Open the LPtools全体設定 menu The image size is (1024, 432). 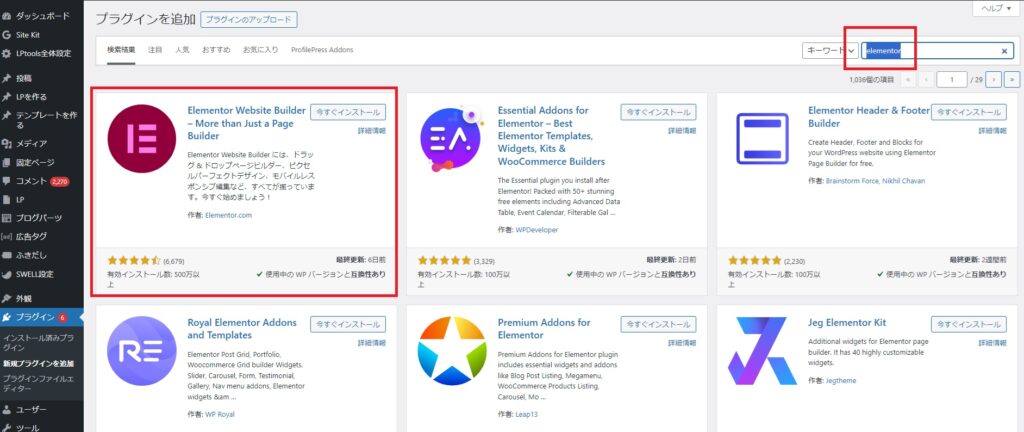tap(42, 53)
